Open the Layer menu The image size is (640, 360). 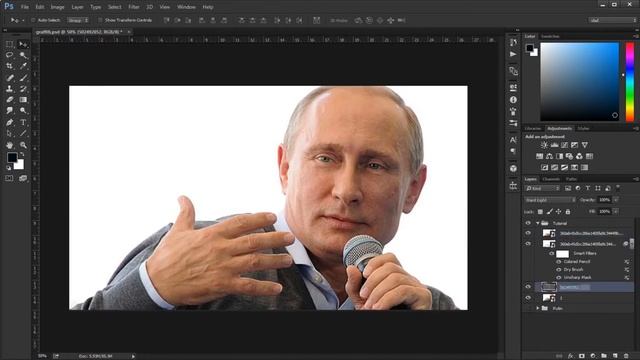click(x=77, y=7)
